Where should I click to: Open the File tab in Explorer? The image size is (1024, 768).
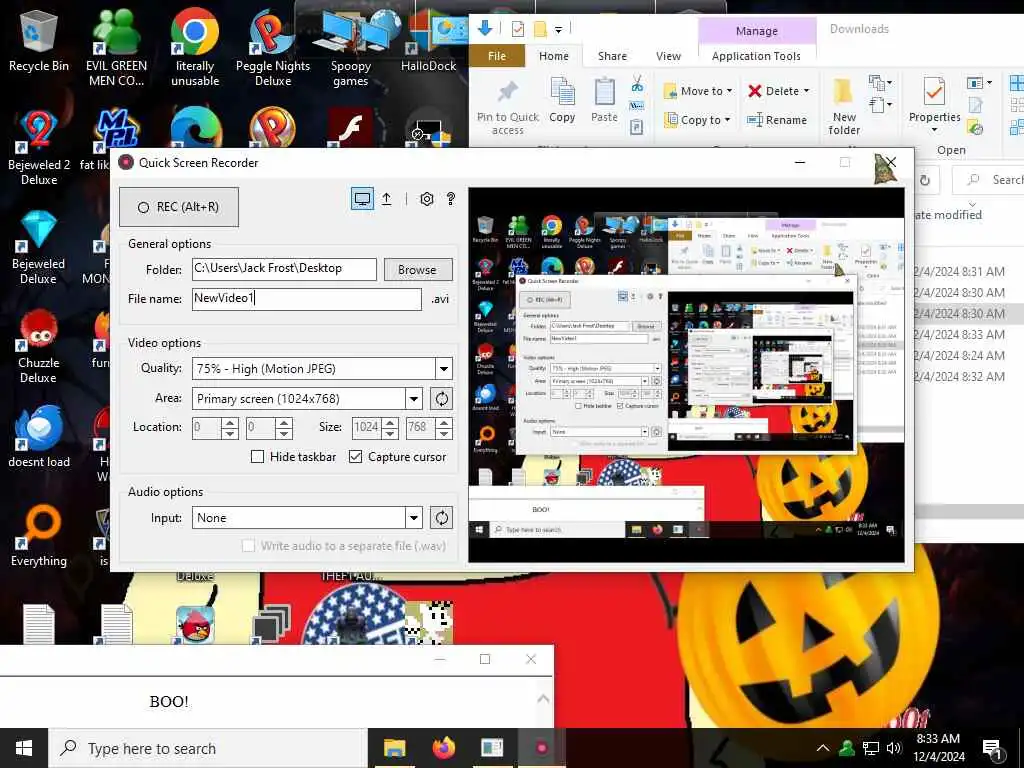click(x=497, y=56)
